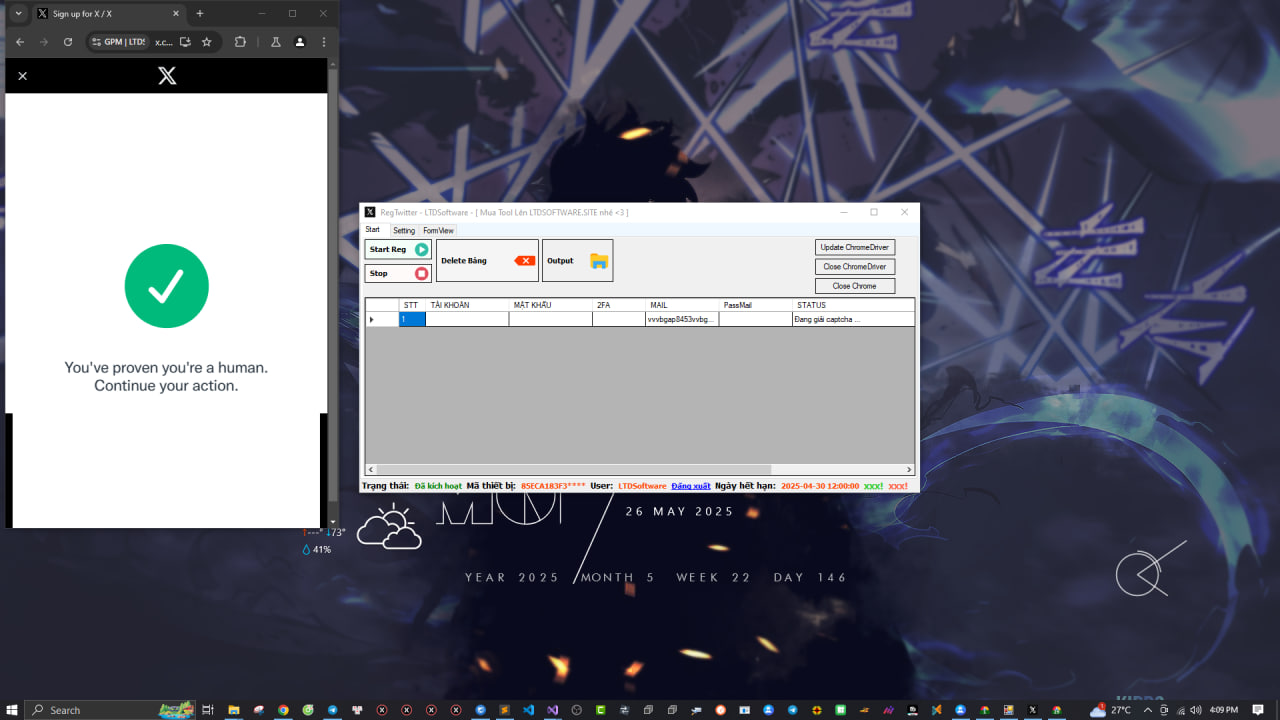The image size is (1280, 720).
Task: Open the clock showing 4:09 PM
Action: [1224, 710]
